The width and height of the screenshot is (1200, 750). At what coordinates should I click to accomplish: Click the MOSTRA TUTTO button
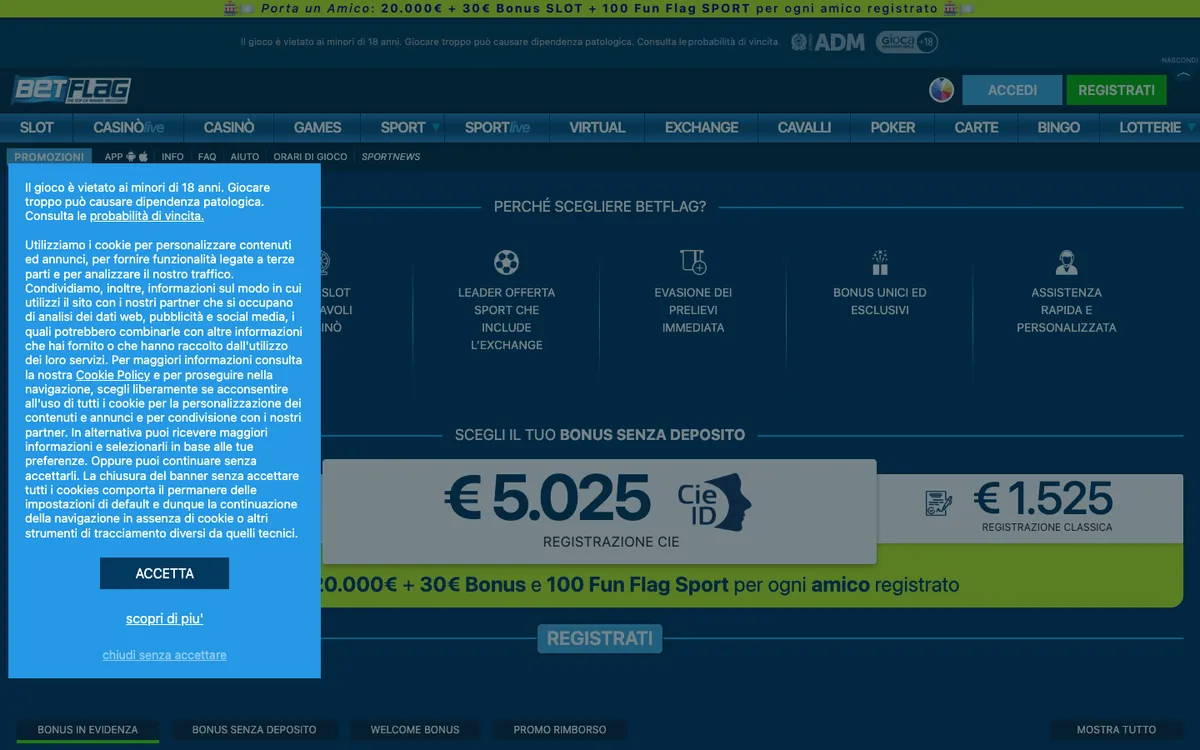1116,730
